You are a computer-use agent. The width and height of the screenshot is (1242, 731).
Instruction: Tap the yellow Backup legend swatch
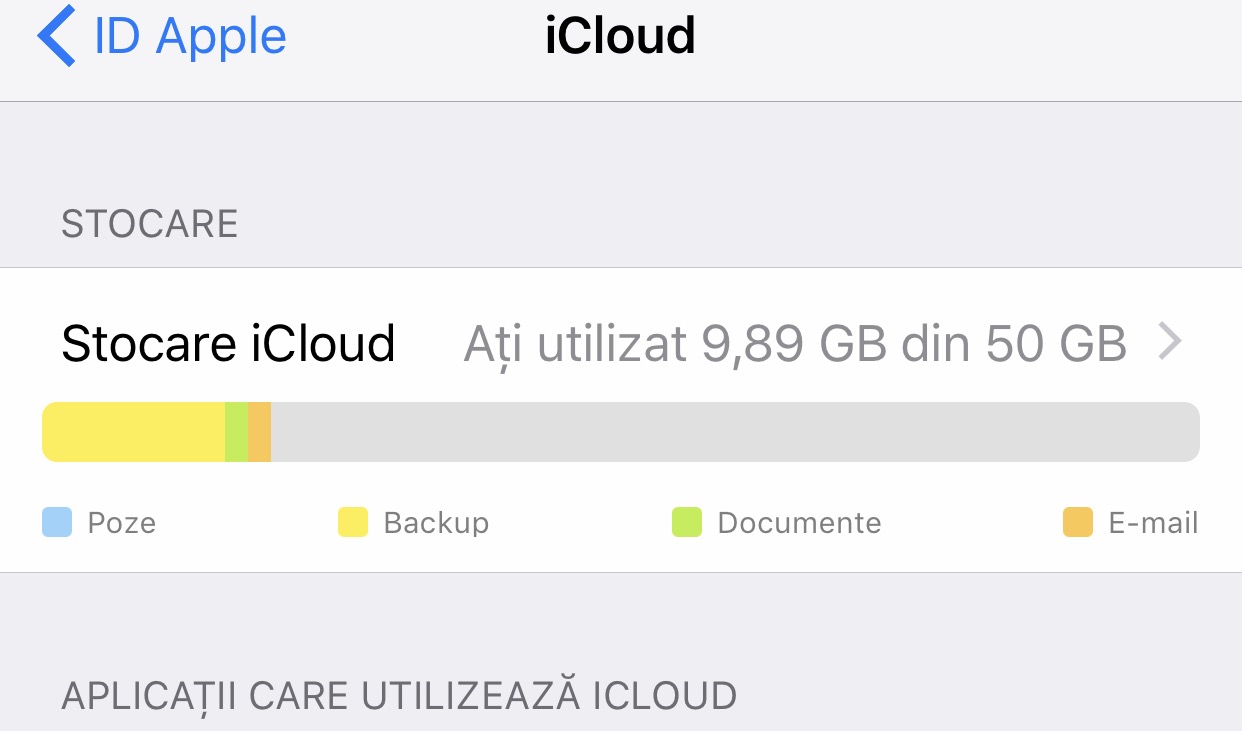pyautogui.click(x=353, y=522)
